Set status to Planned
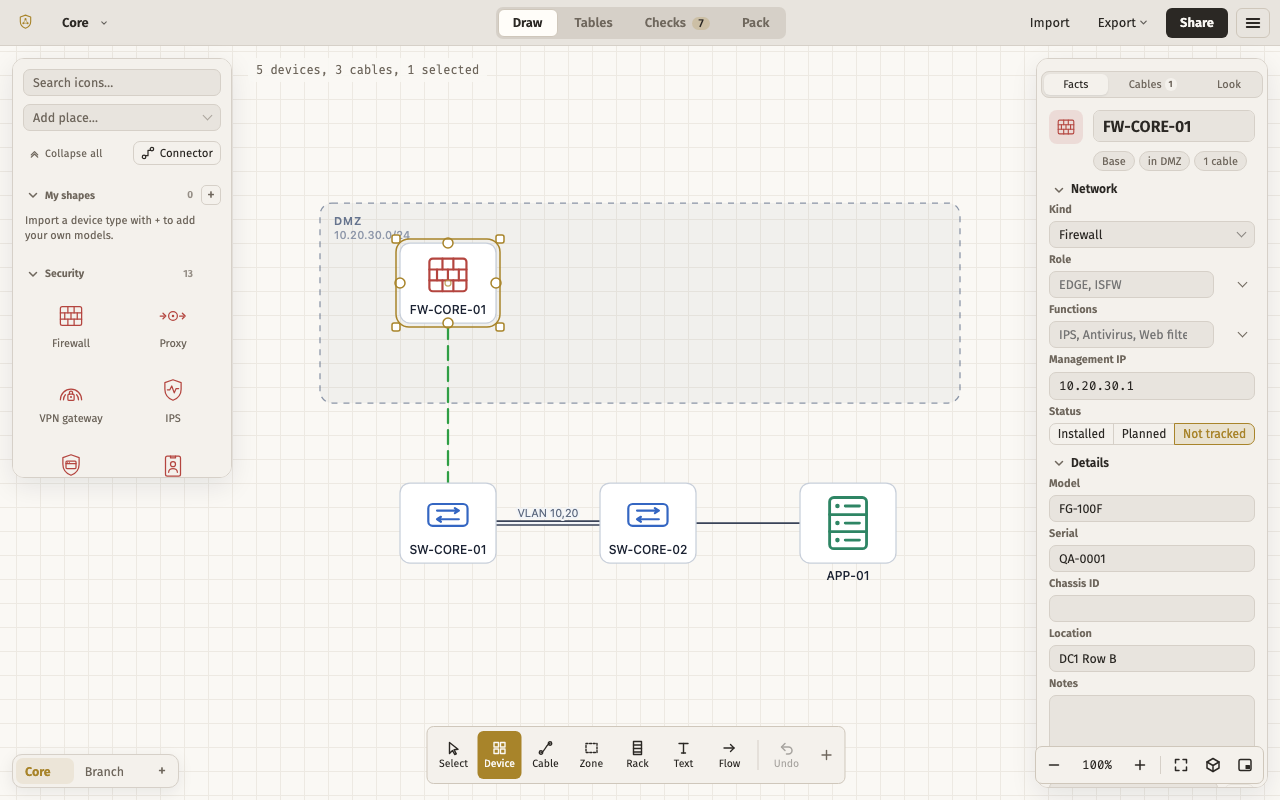Screen dimensions: 1280x800 tap(1144, 434)
